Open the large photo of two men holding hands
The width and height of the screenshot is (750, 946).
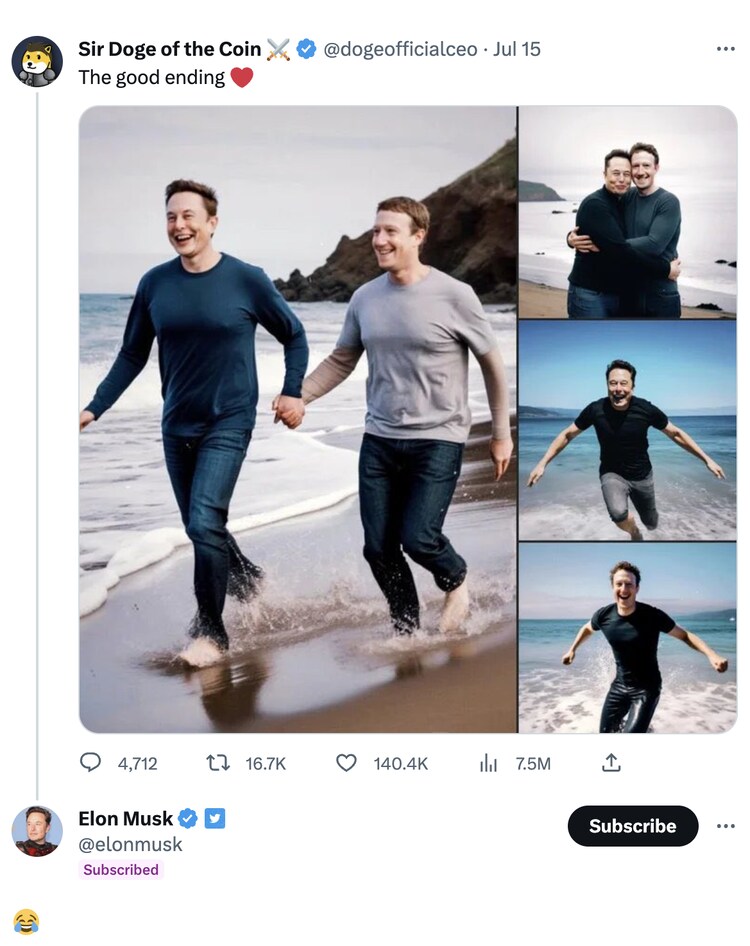[298, 420]
